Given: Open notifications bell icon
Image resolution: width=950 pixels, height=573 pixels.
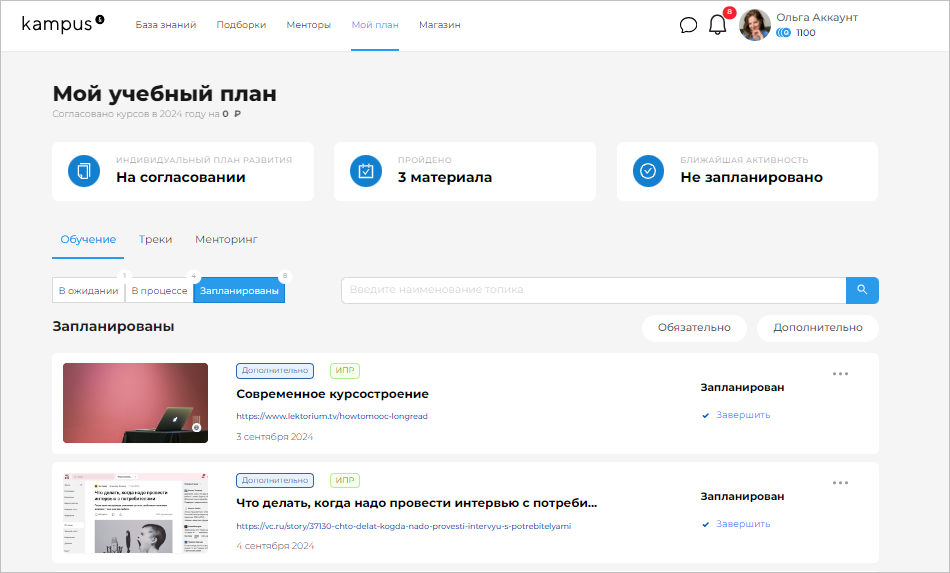Looking at the screenshot, I should coord(717,25).
